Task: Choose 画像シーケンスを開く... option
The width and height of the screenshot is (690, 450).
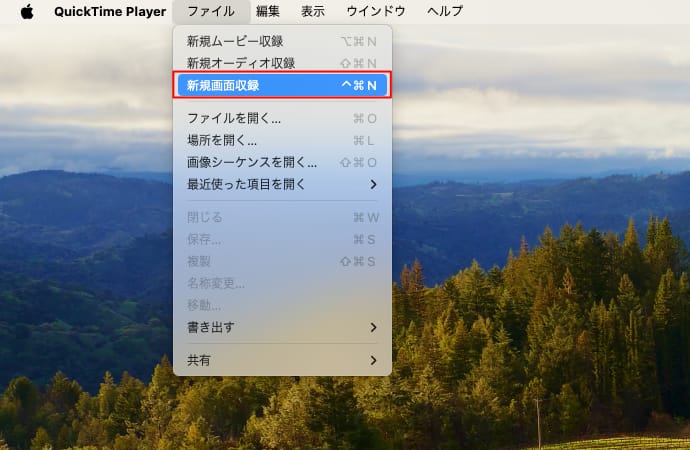Action: click(252, 162)
